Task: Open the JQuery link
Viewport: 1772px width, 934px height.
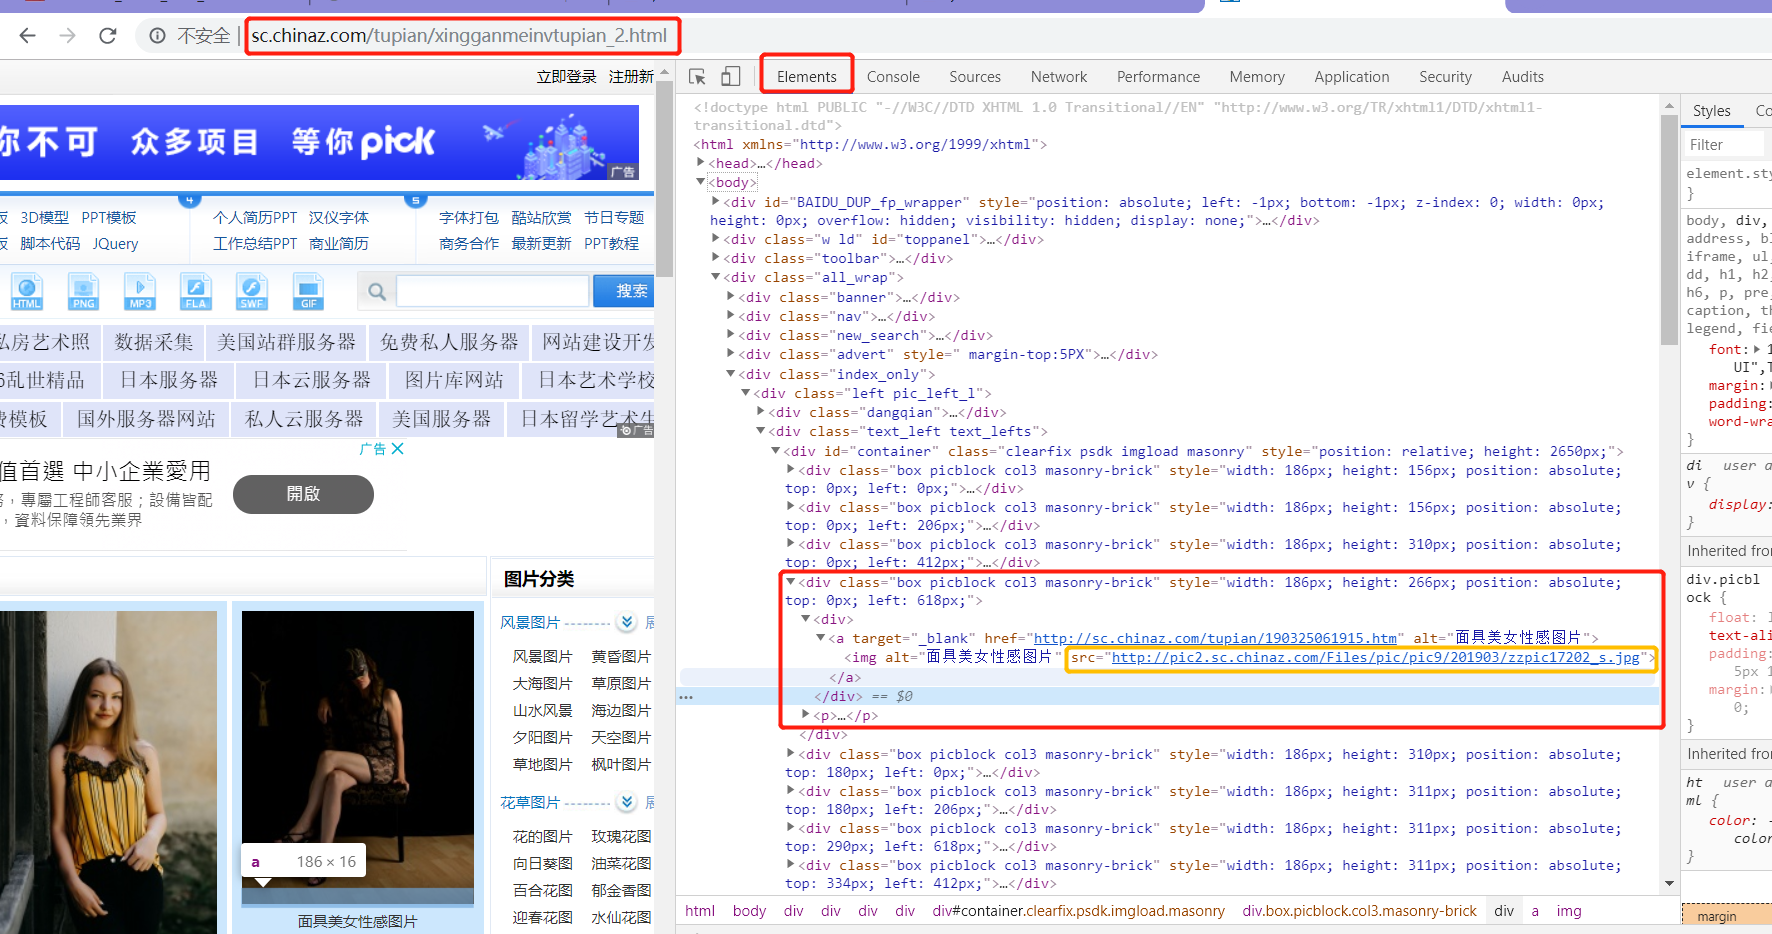Action: coord(116,243)
